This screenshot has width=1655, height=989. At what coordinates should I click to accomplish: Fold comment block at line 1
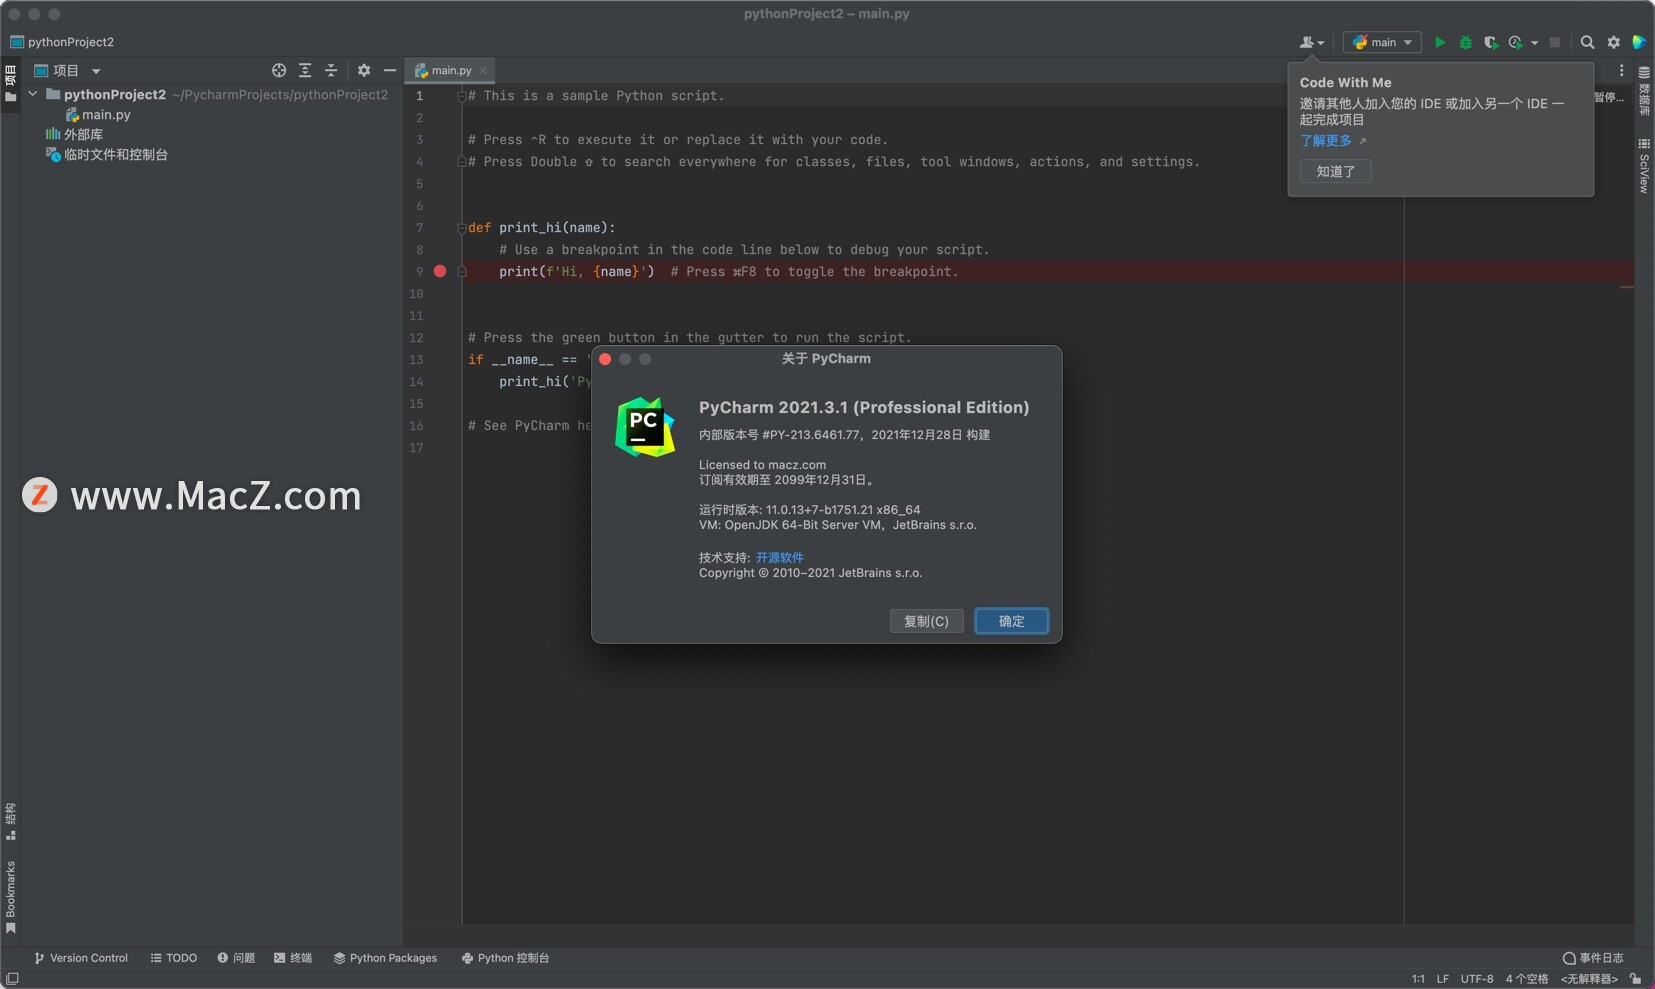click(462, 96)
